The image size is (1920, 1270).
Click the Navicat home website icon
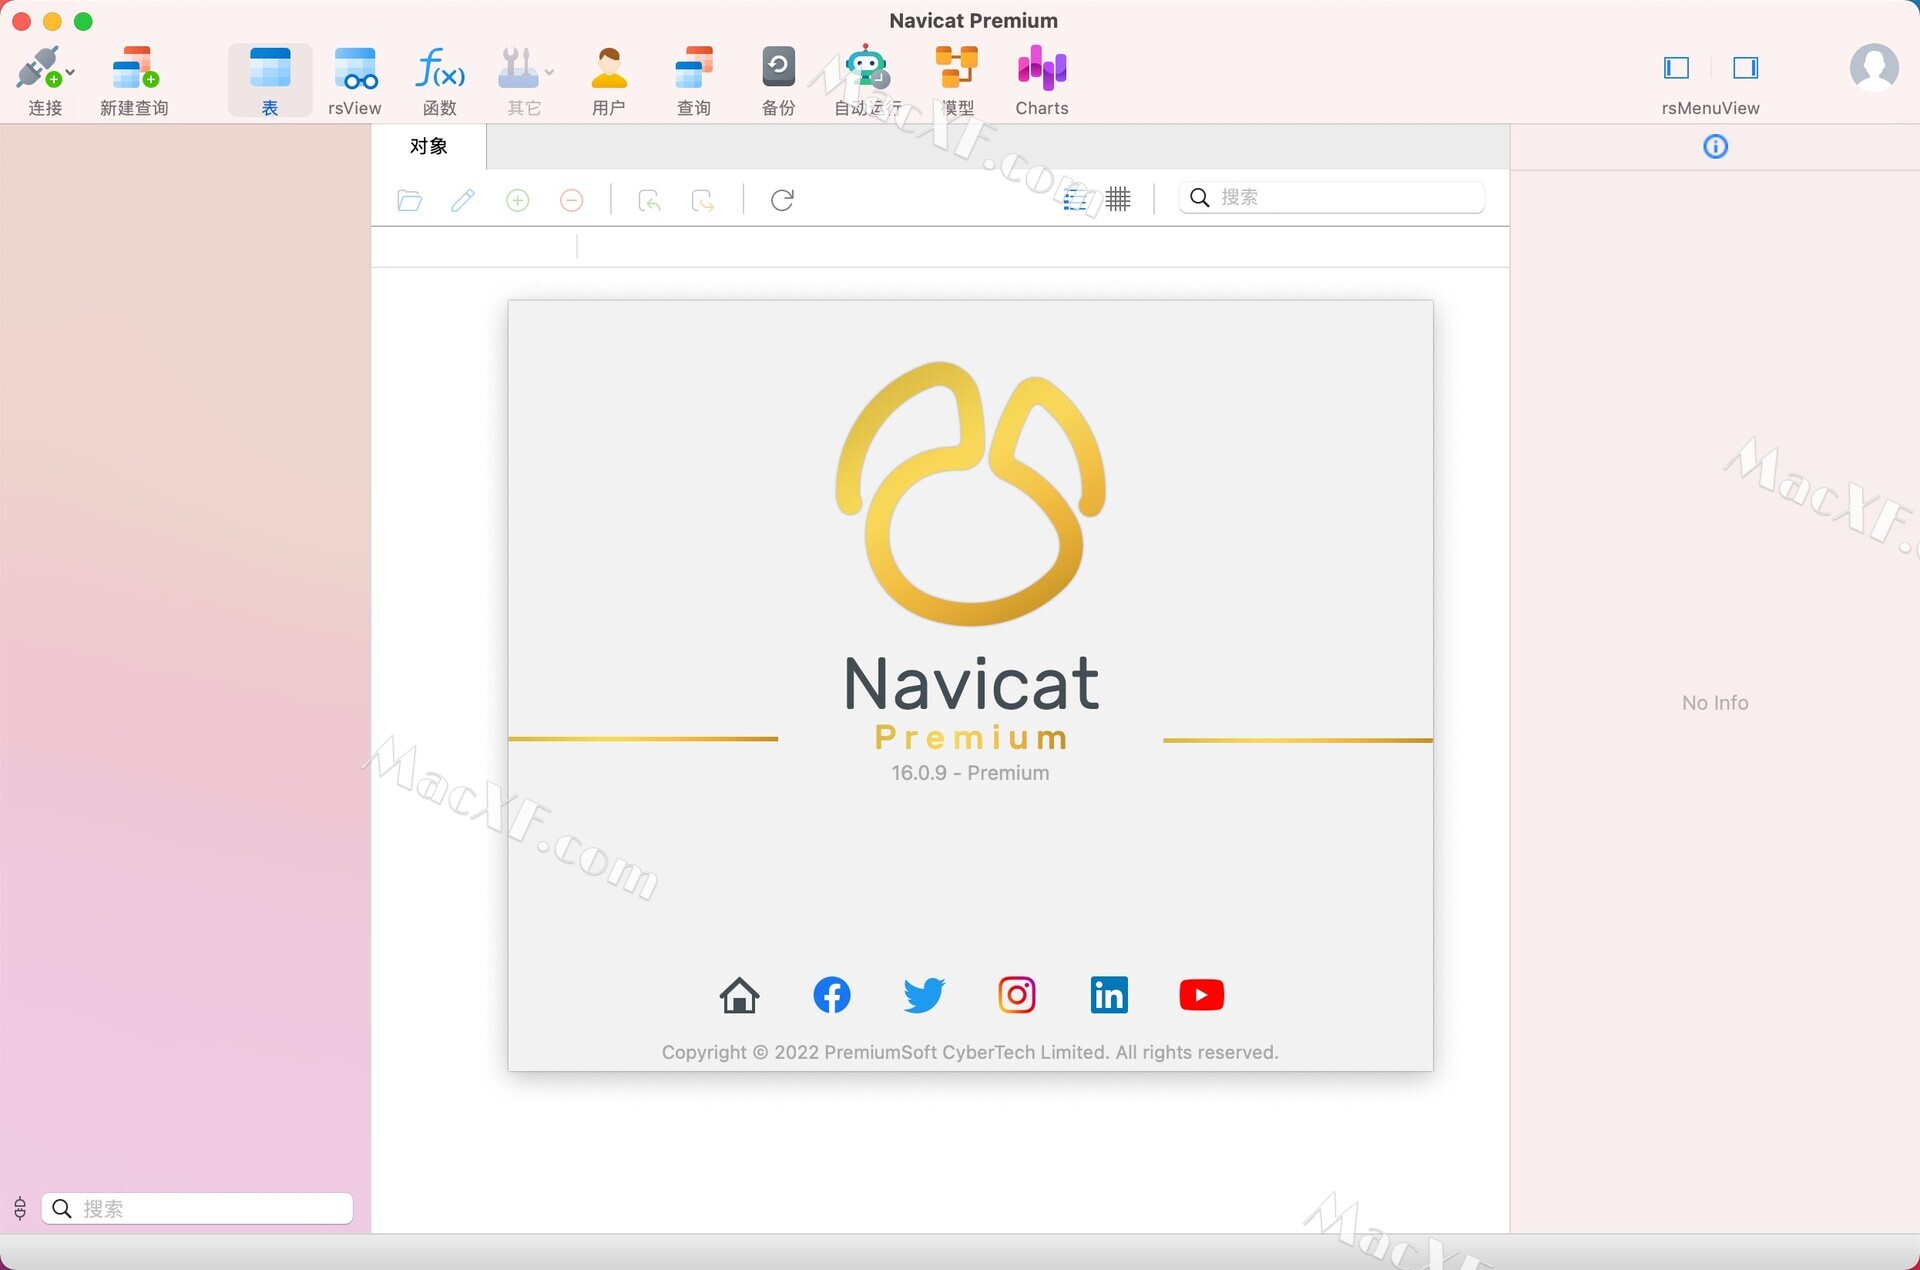738,992
